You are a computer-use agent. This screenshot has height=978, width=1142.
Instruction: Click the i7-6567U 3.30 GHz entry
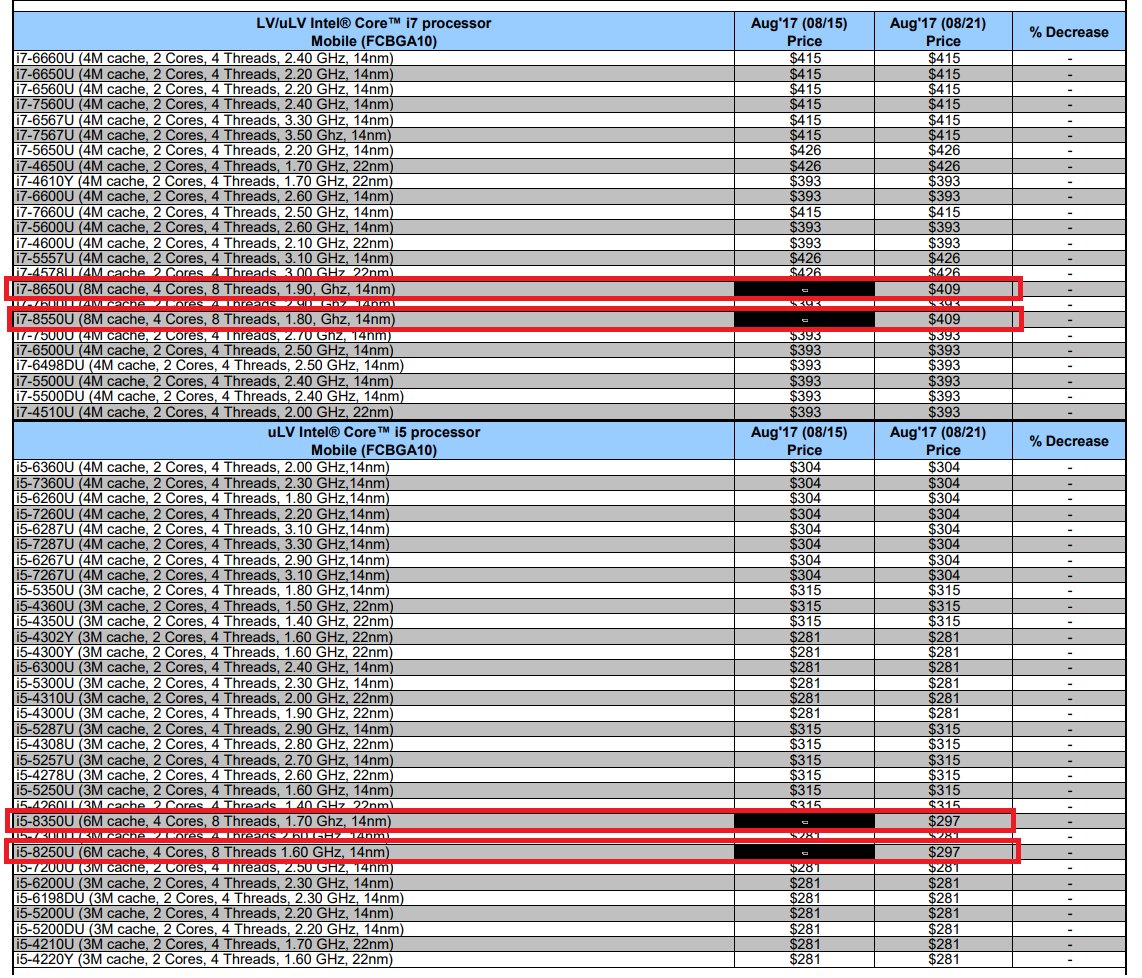tap(205, 120)
